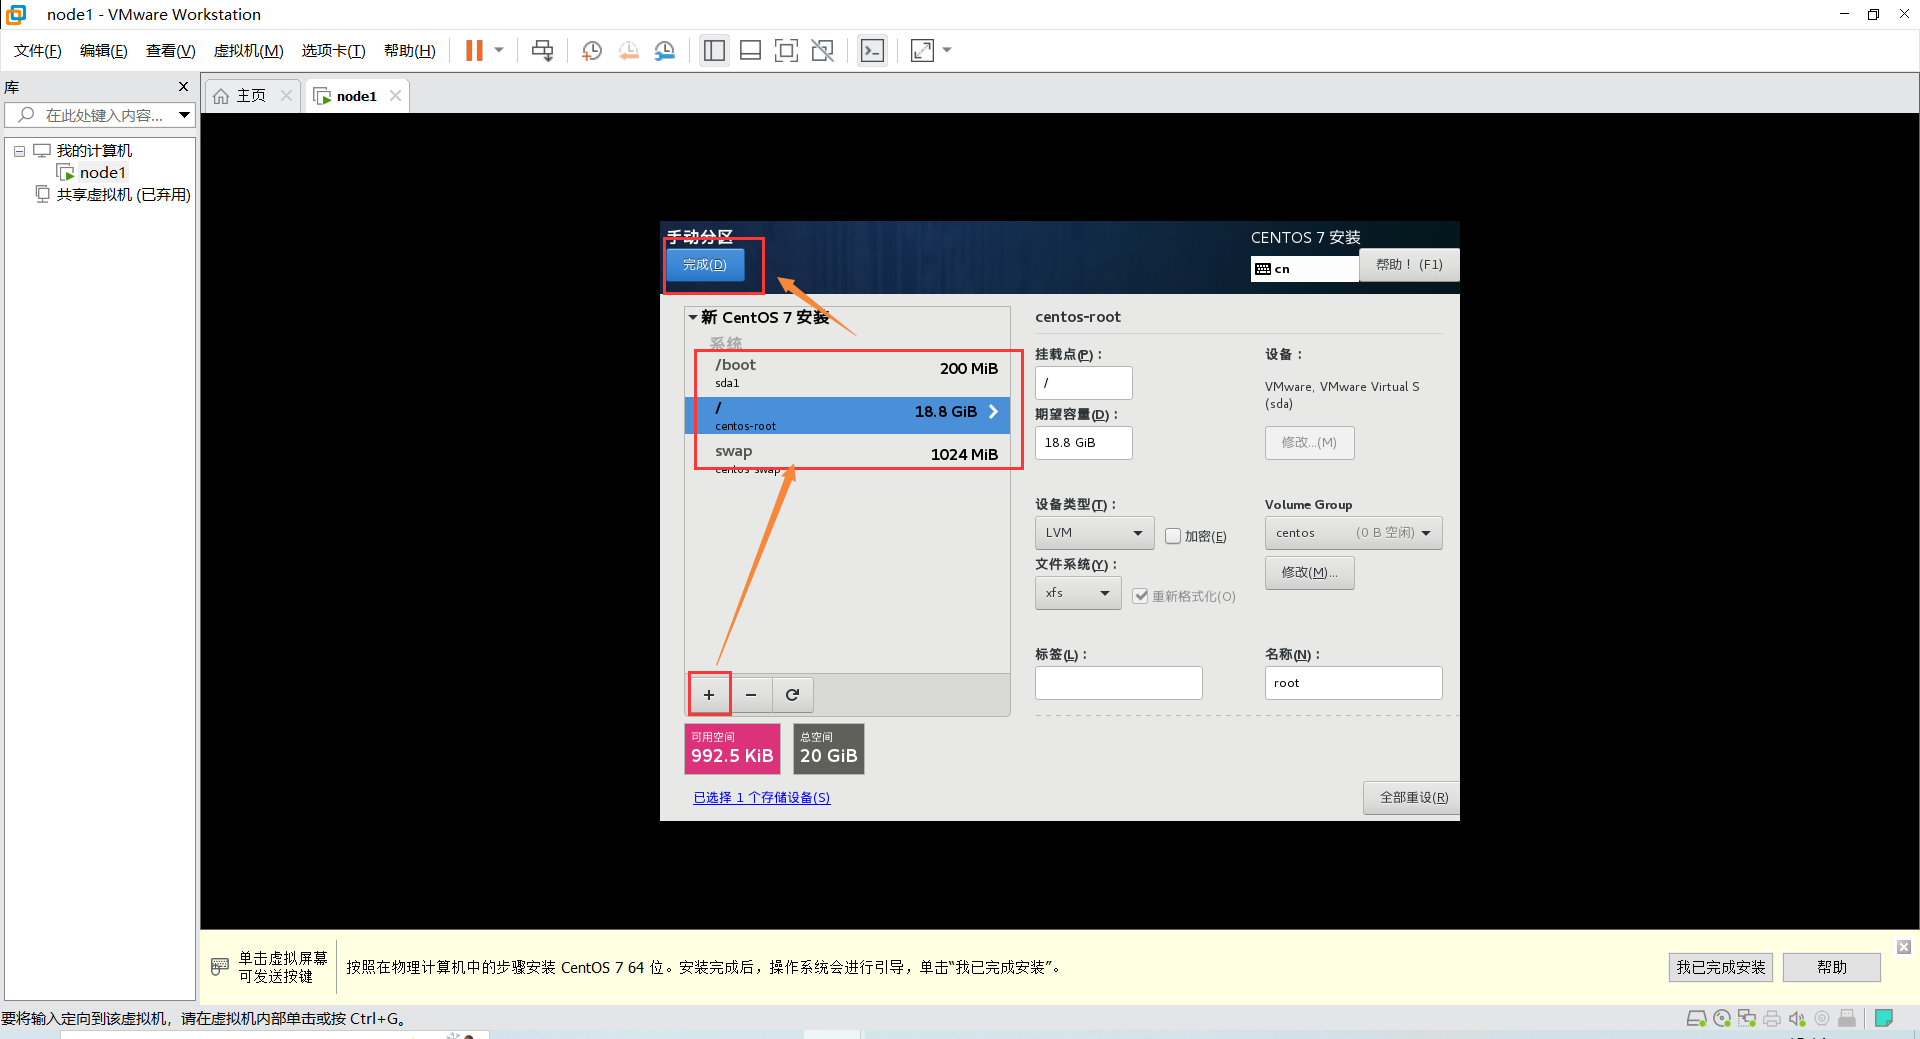Click the hard disk status icon
The height and width of the screenshot is (1039, 1920).
[1696, 1019]
